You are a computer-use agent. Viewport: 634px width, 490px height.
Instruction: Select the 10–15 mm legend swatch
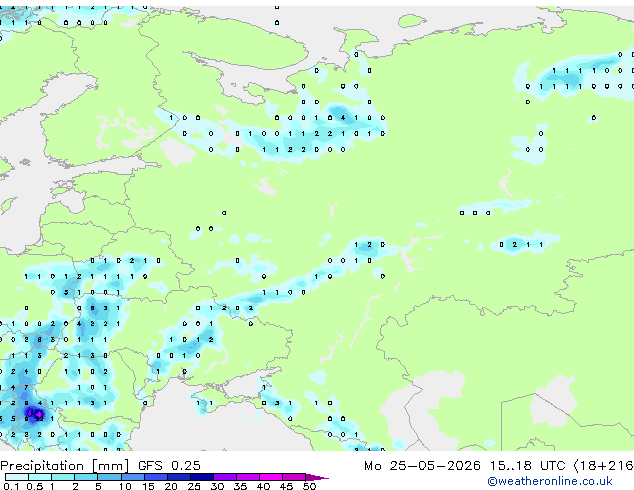tap(133, 477)
